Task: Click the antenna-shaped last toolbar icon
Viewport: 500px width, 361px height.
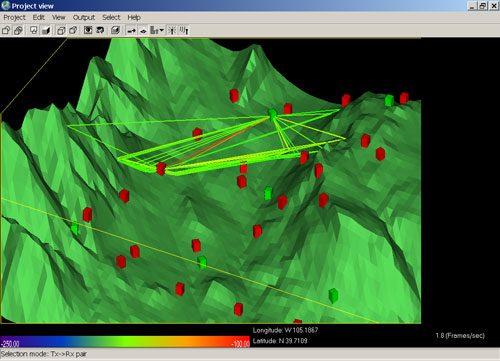Action: click(x=184, y=31)
